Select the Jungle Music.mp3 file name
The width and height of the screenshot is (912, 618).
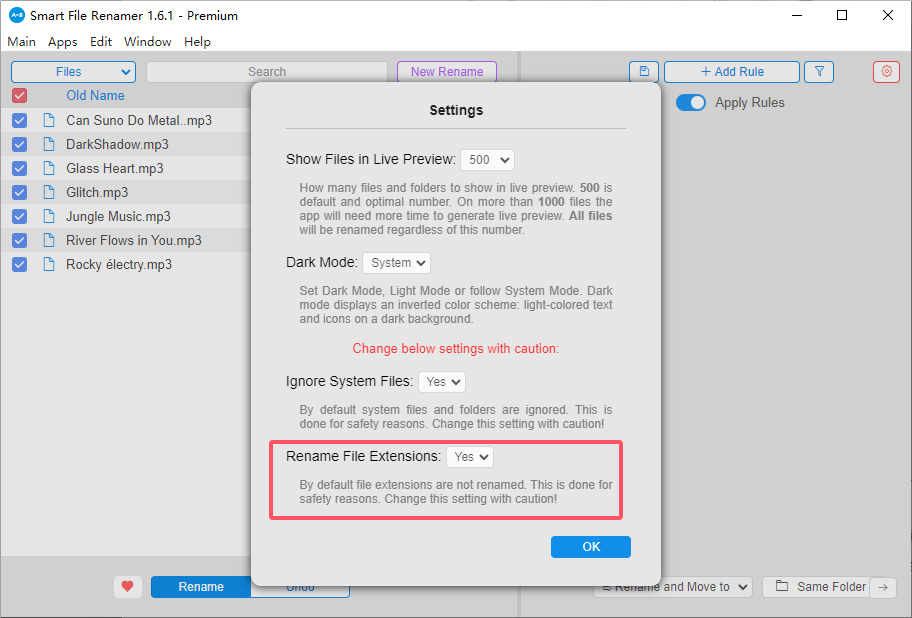click(118, 216)
